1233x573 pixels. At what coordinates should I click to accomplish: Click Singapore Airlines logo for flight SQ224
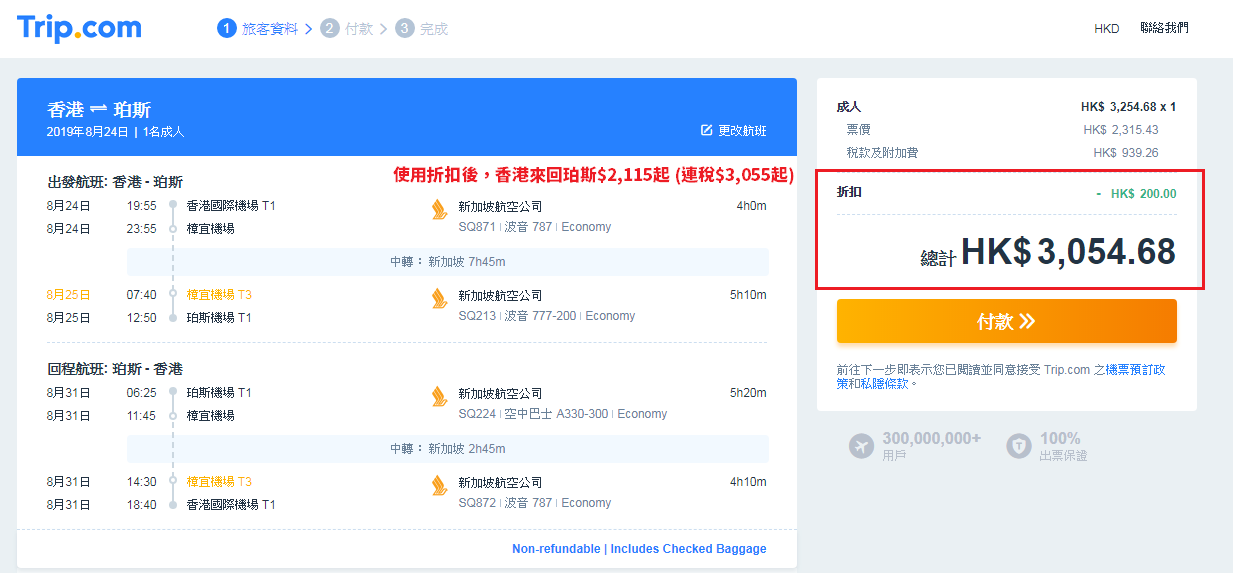[x=438, y=396]
